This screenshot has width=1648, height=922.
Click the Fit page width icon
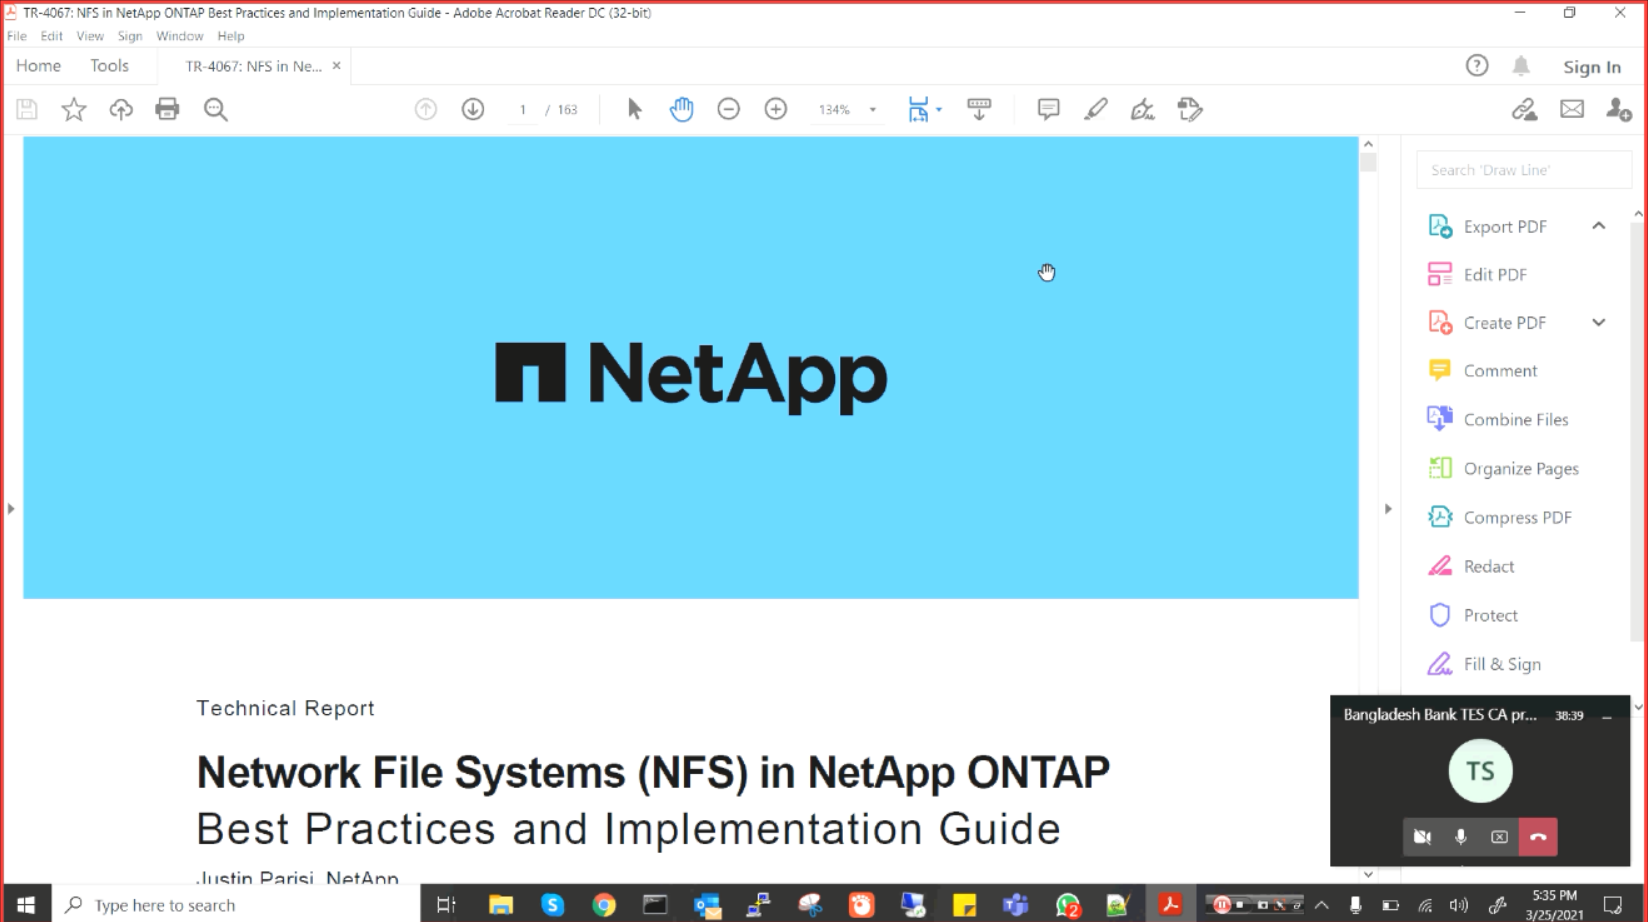tap(918, 109)
